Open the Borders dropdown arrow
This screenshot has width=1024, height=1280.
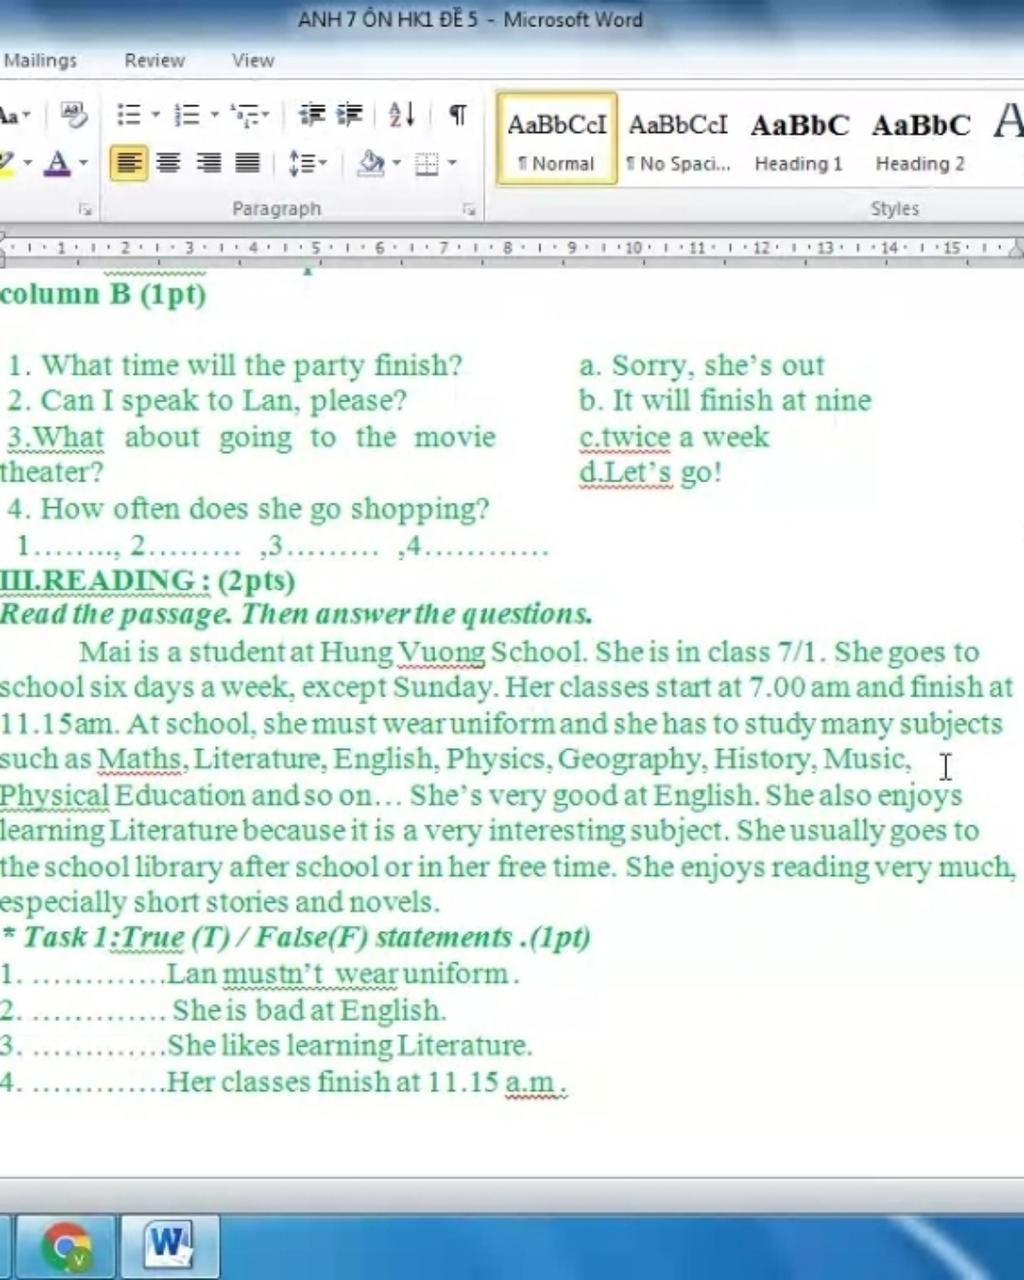452,163
